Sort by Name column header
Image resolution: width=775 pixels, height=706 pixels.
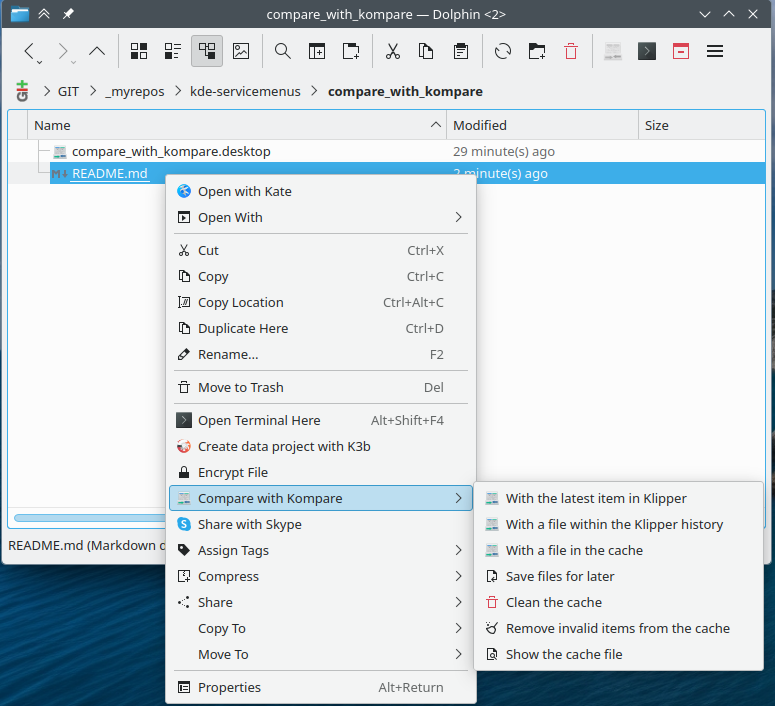click(237, 126)
